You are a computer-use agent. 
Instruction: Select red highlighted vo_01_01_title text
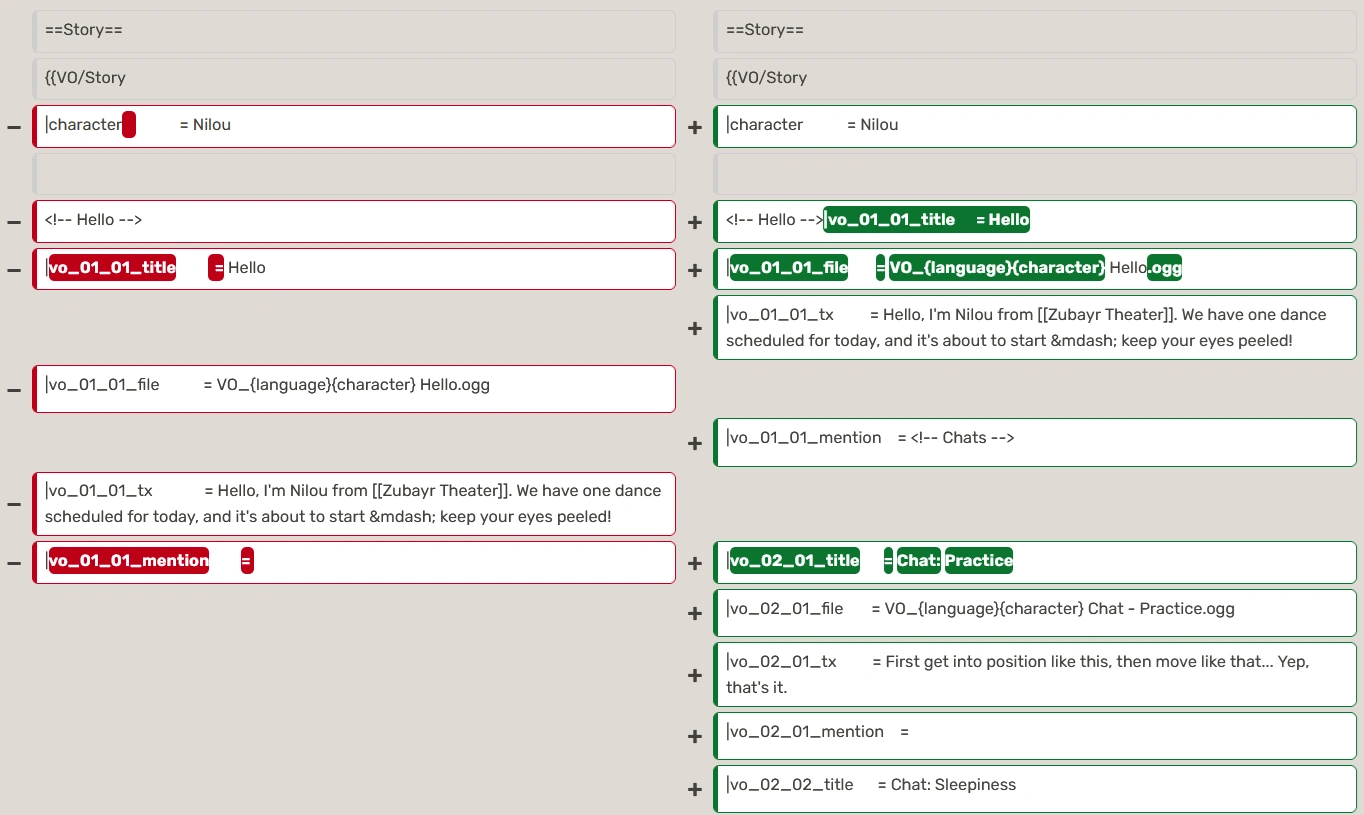tap(112, 268)
